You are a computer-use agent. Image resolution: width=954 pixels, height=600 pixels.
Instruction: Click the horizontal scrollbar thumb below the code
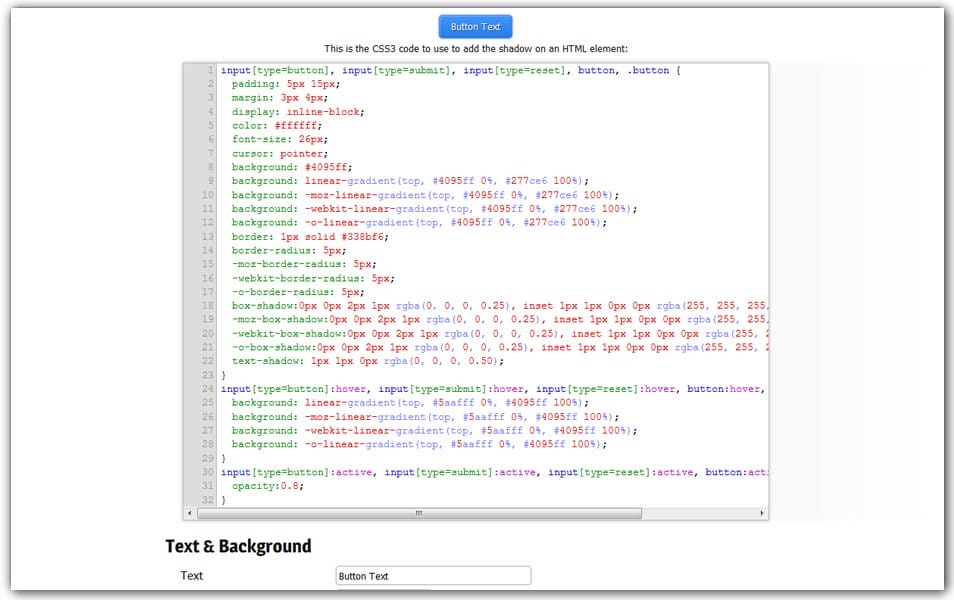click(420, 513)
